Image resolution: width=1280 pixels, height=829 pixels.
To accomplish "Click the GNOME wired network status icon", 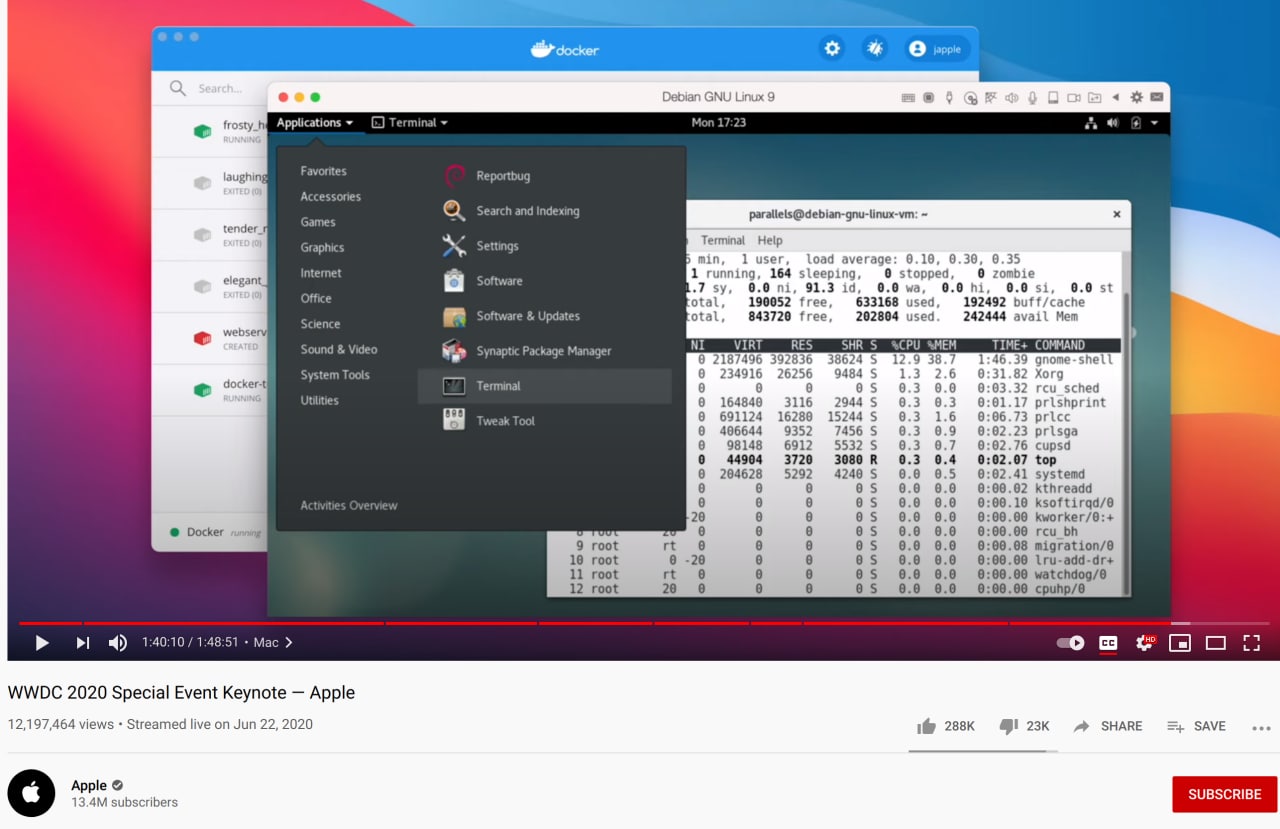I will click(1091, 123).
